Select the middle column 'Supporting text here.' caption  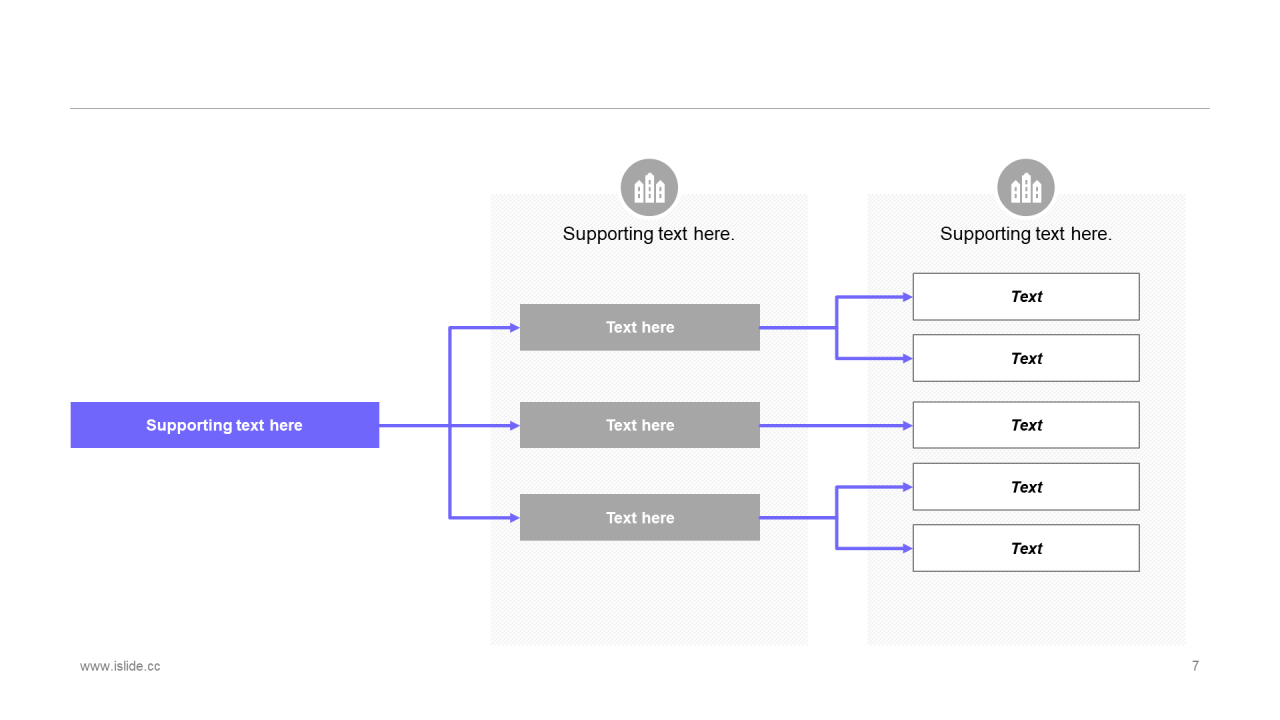(x=649, y=234)
